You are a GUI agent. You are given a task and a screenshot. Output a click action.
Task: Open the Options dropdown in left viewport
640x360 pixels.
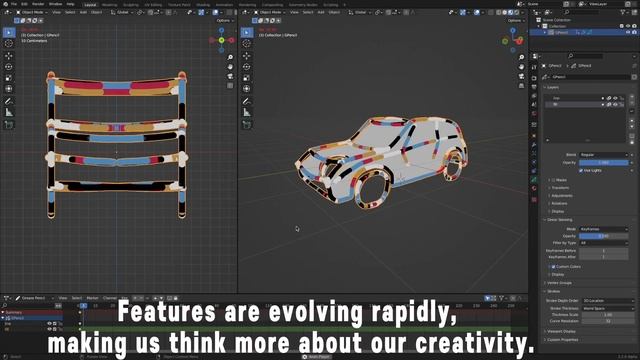[x=225, y=20]
